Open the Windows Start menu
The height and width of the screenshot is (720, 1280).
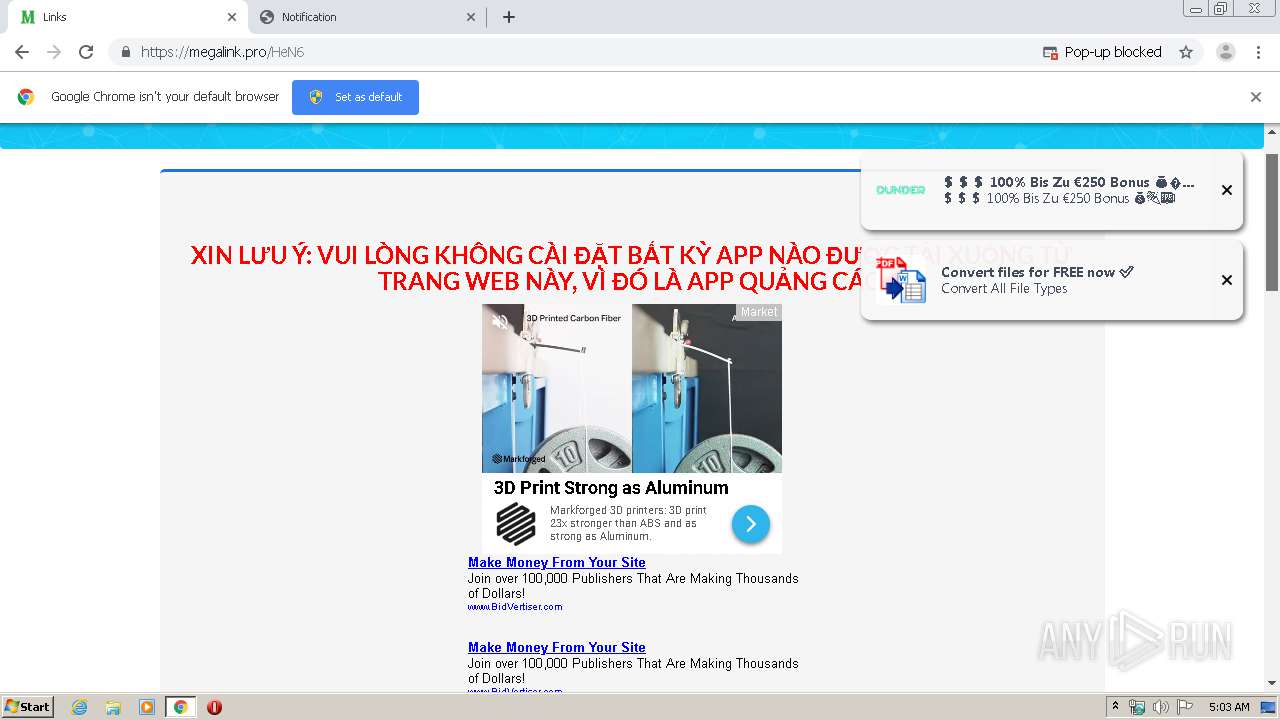pos(27,707)
